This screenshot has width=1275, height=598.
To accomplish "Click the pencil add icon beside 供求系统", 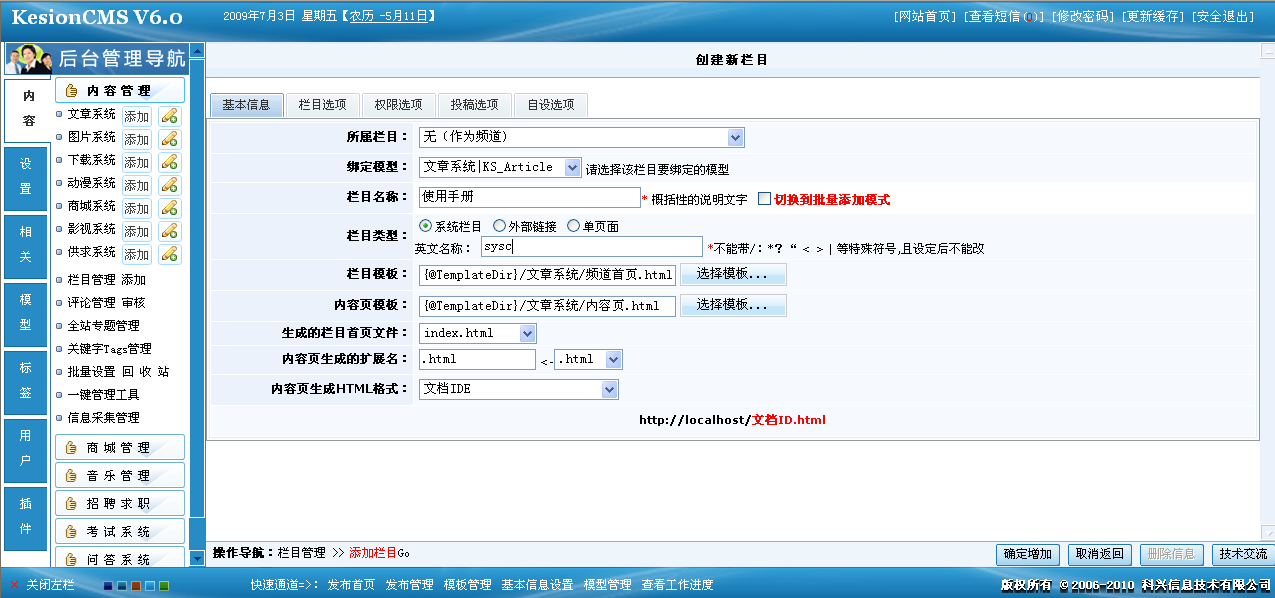I will [x=169, y=254].
